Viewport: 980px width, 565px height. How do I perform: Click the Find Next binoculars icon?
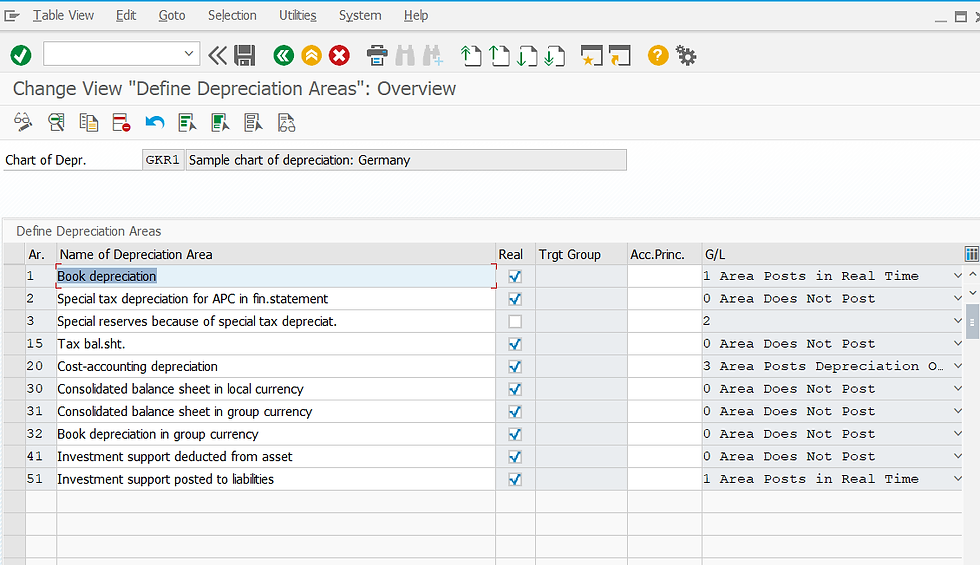click(432, 56)
